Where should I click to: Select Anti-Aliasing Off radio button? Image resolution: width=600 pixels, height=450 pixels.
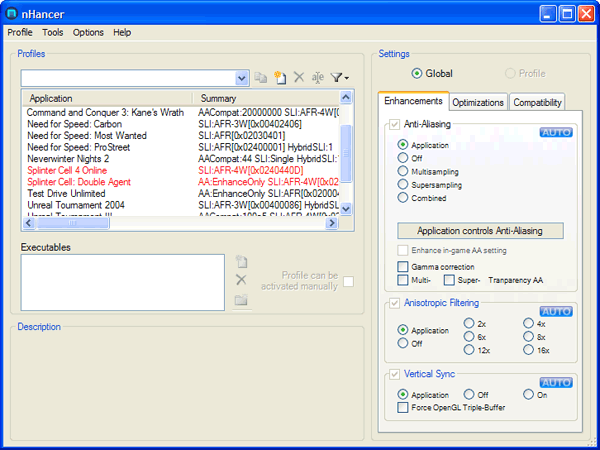point(403,158)
